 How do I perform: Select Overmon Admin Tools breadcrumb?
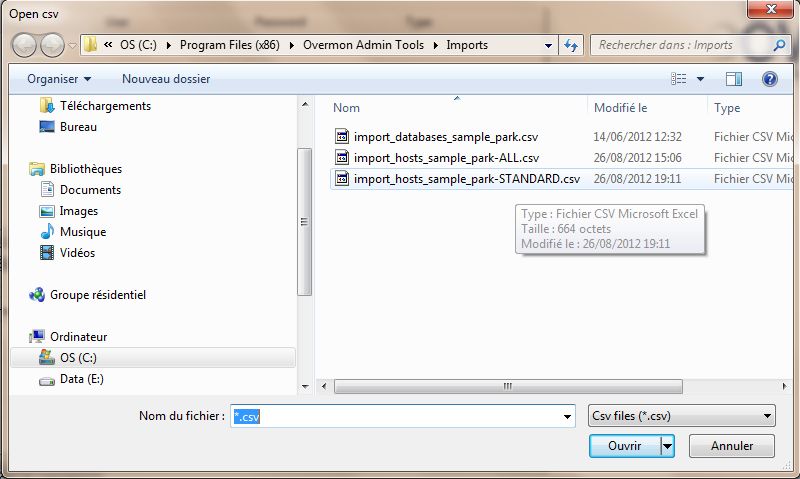pos(363,45)
